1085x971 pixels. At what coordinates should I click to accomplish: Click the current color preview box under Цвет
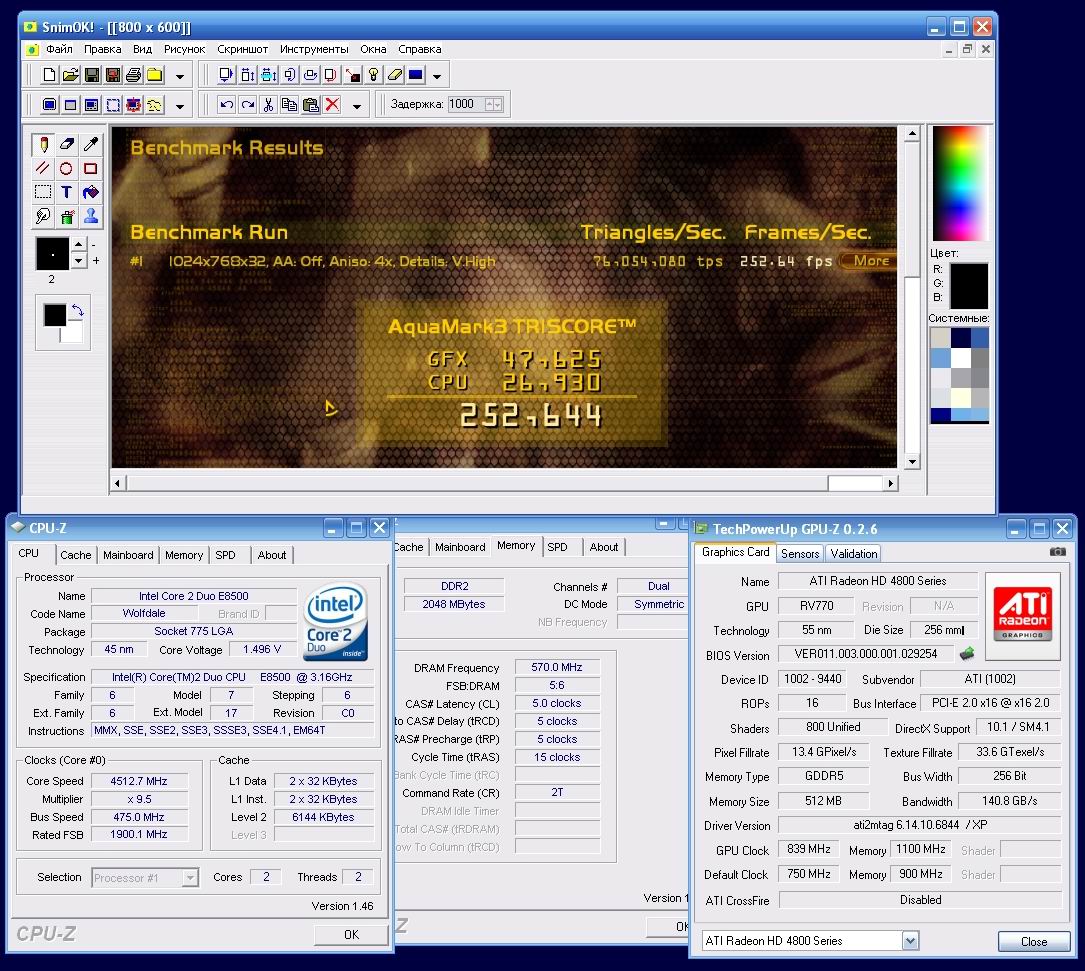coord(968,285)
